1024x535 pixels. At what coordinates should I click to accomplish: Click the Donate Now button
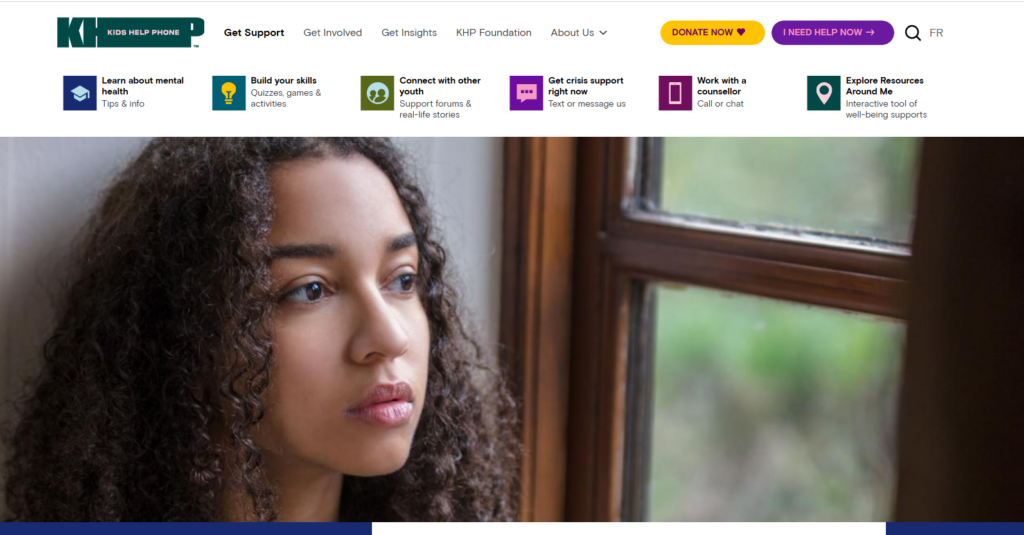(x=712, y=33)
